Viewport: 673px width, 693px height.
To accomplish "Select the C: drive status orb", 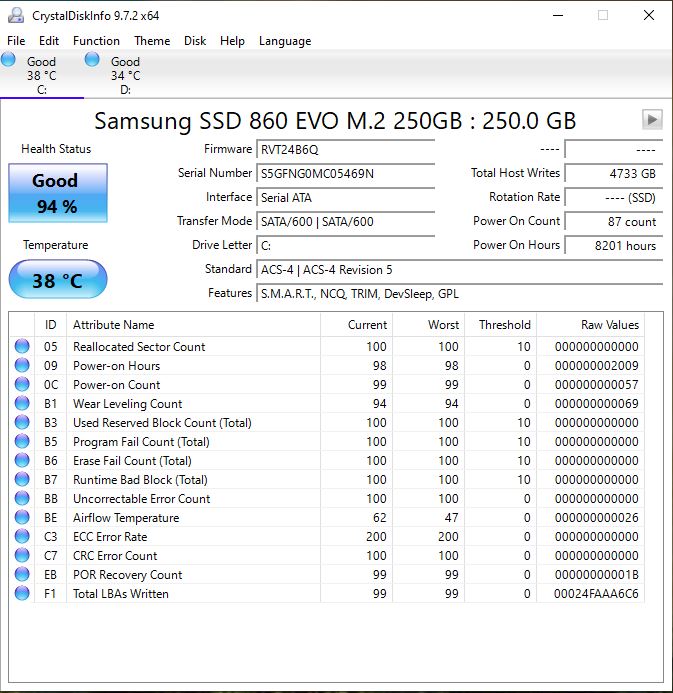I will [8, 59].
